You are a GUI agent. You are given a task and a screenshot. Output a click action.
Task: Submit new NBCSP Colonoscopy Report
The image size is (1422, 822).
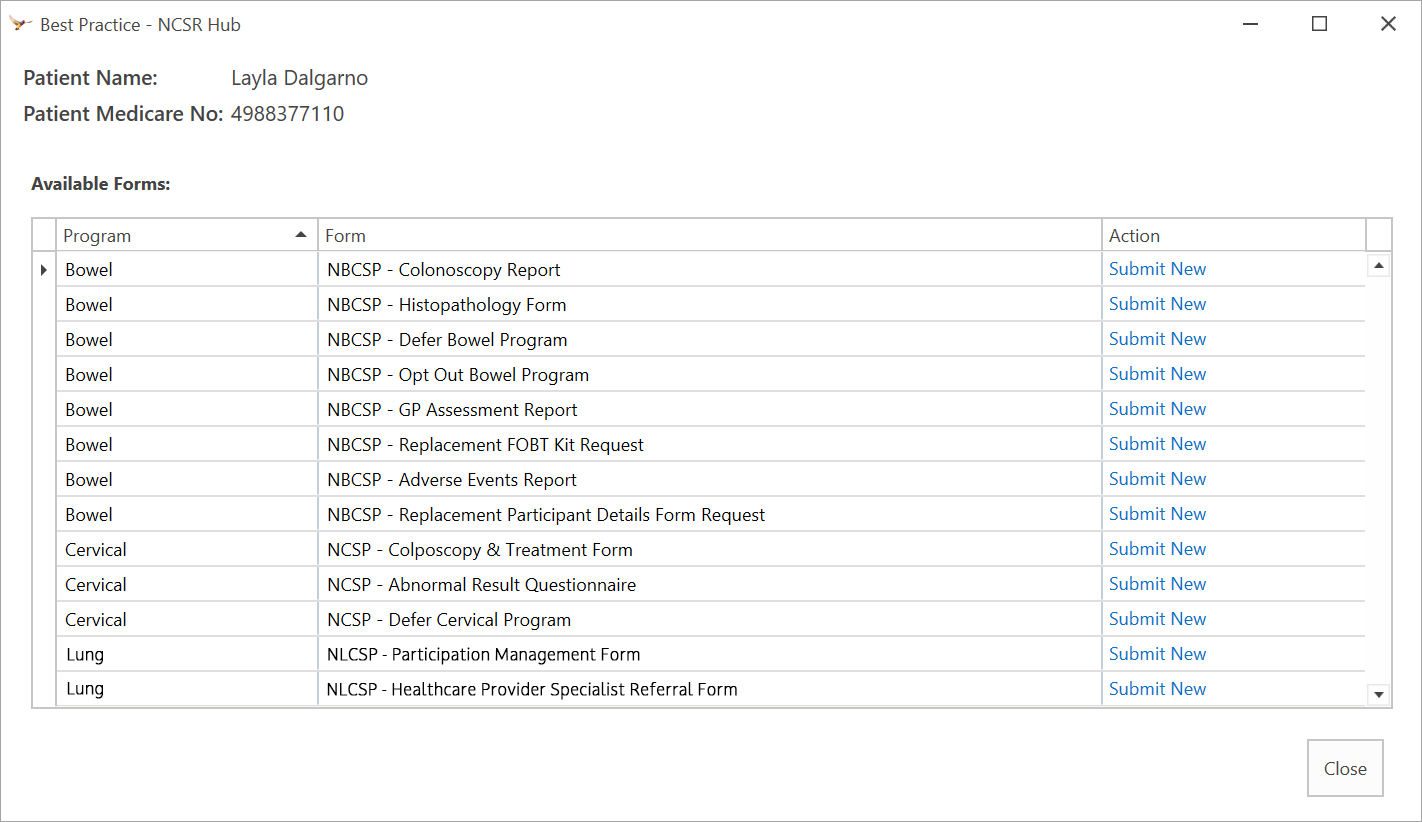(1157, 269)
